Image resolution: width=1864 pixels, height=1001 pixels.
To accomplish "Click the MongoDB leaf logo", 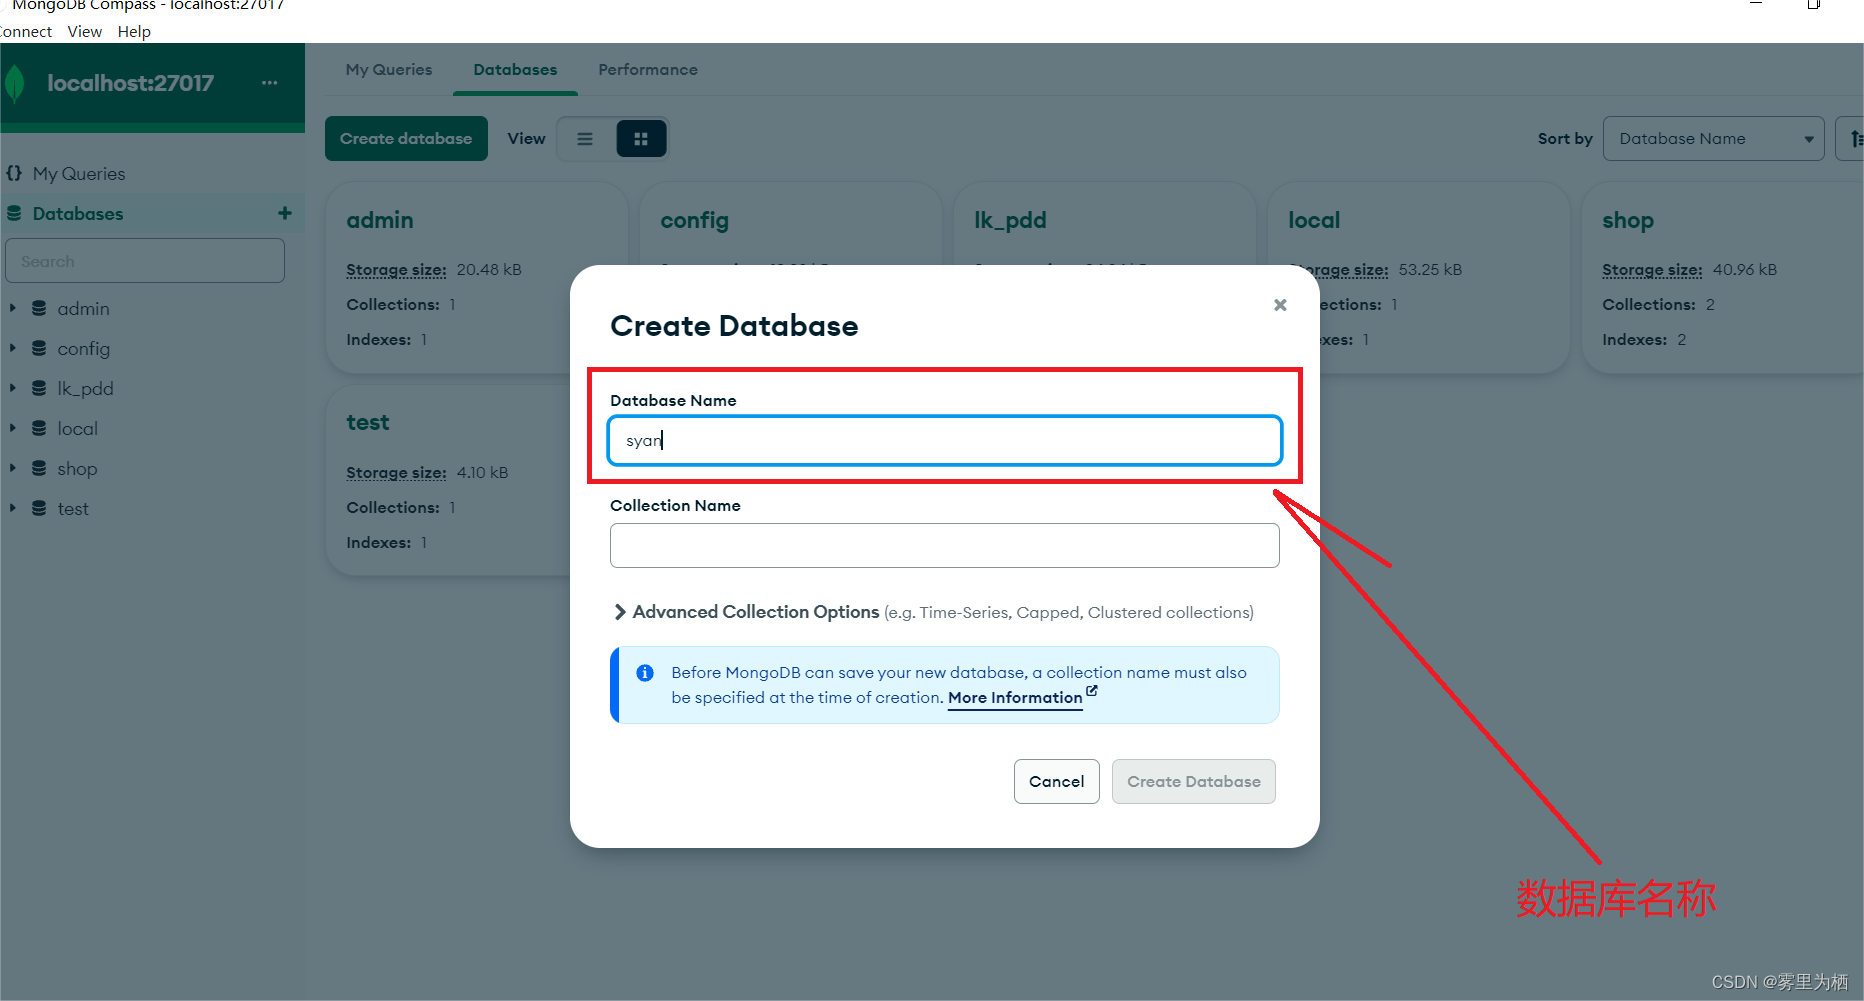I will [x=15, y=83].
